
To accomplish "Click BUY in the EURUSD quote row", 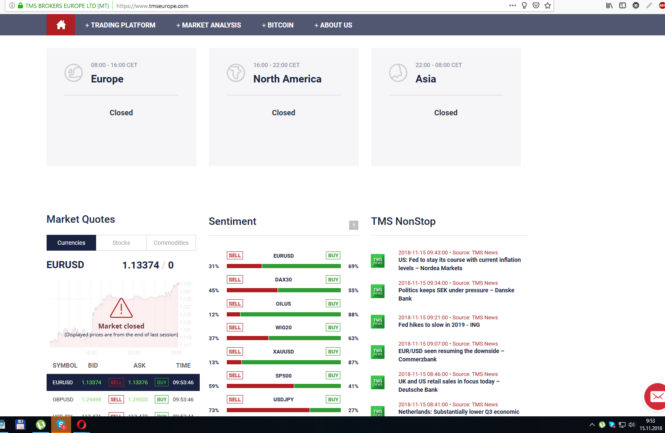I will click(161, 382).
